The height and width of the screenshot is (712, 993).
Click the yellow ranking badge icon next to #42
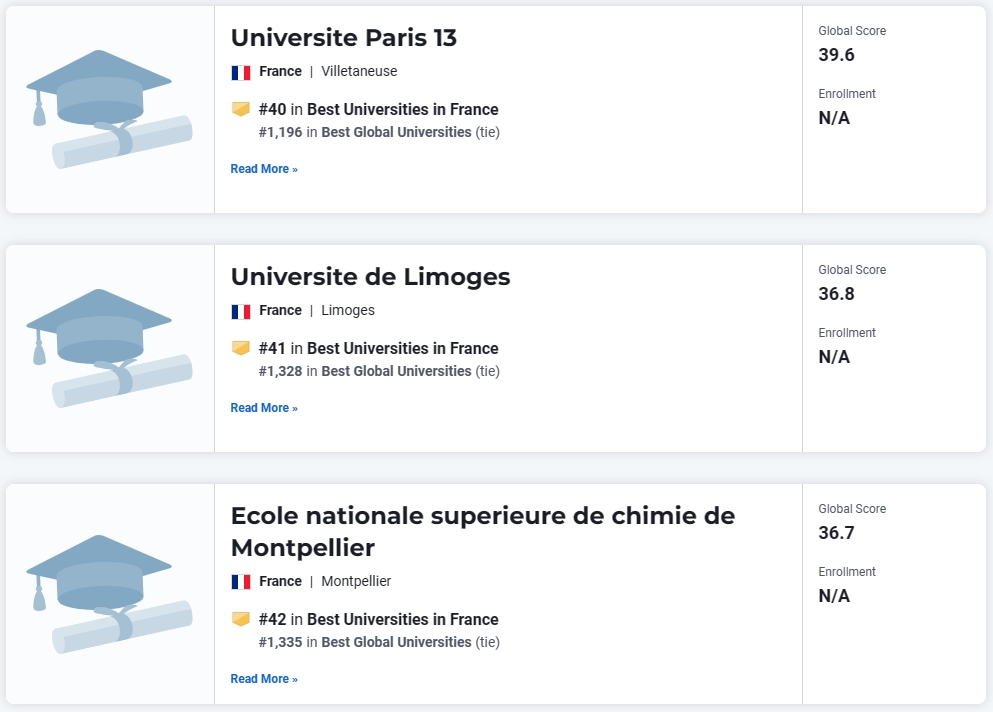point(241,619)
